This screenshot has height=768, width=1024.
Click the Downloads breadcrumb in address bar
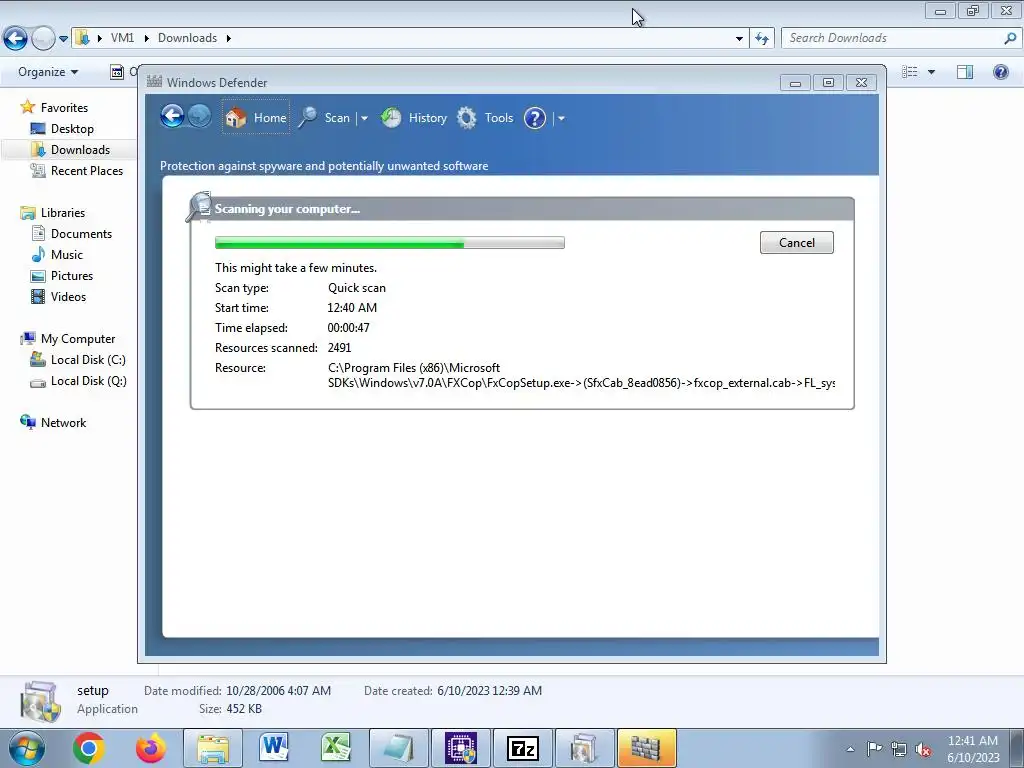click(187, 38)
